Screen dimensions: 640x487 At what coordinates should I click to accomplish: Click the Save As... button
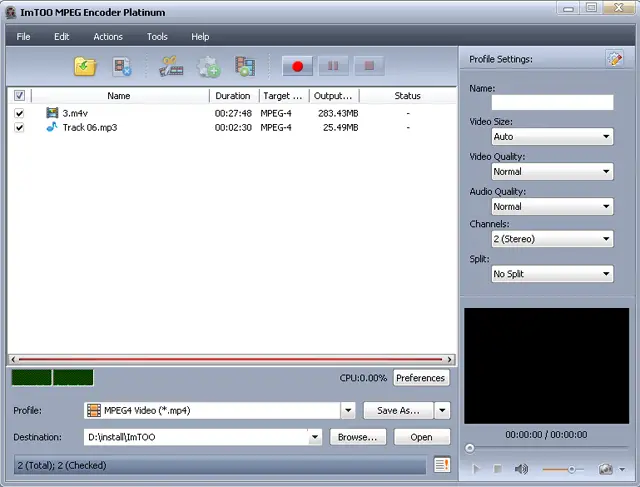point(398,411)
